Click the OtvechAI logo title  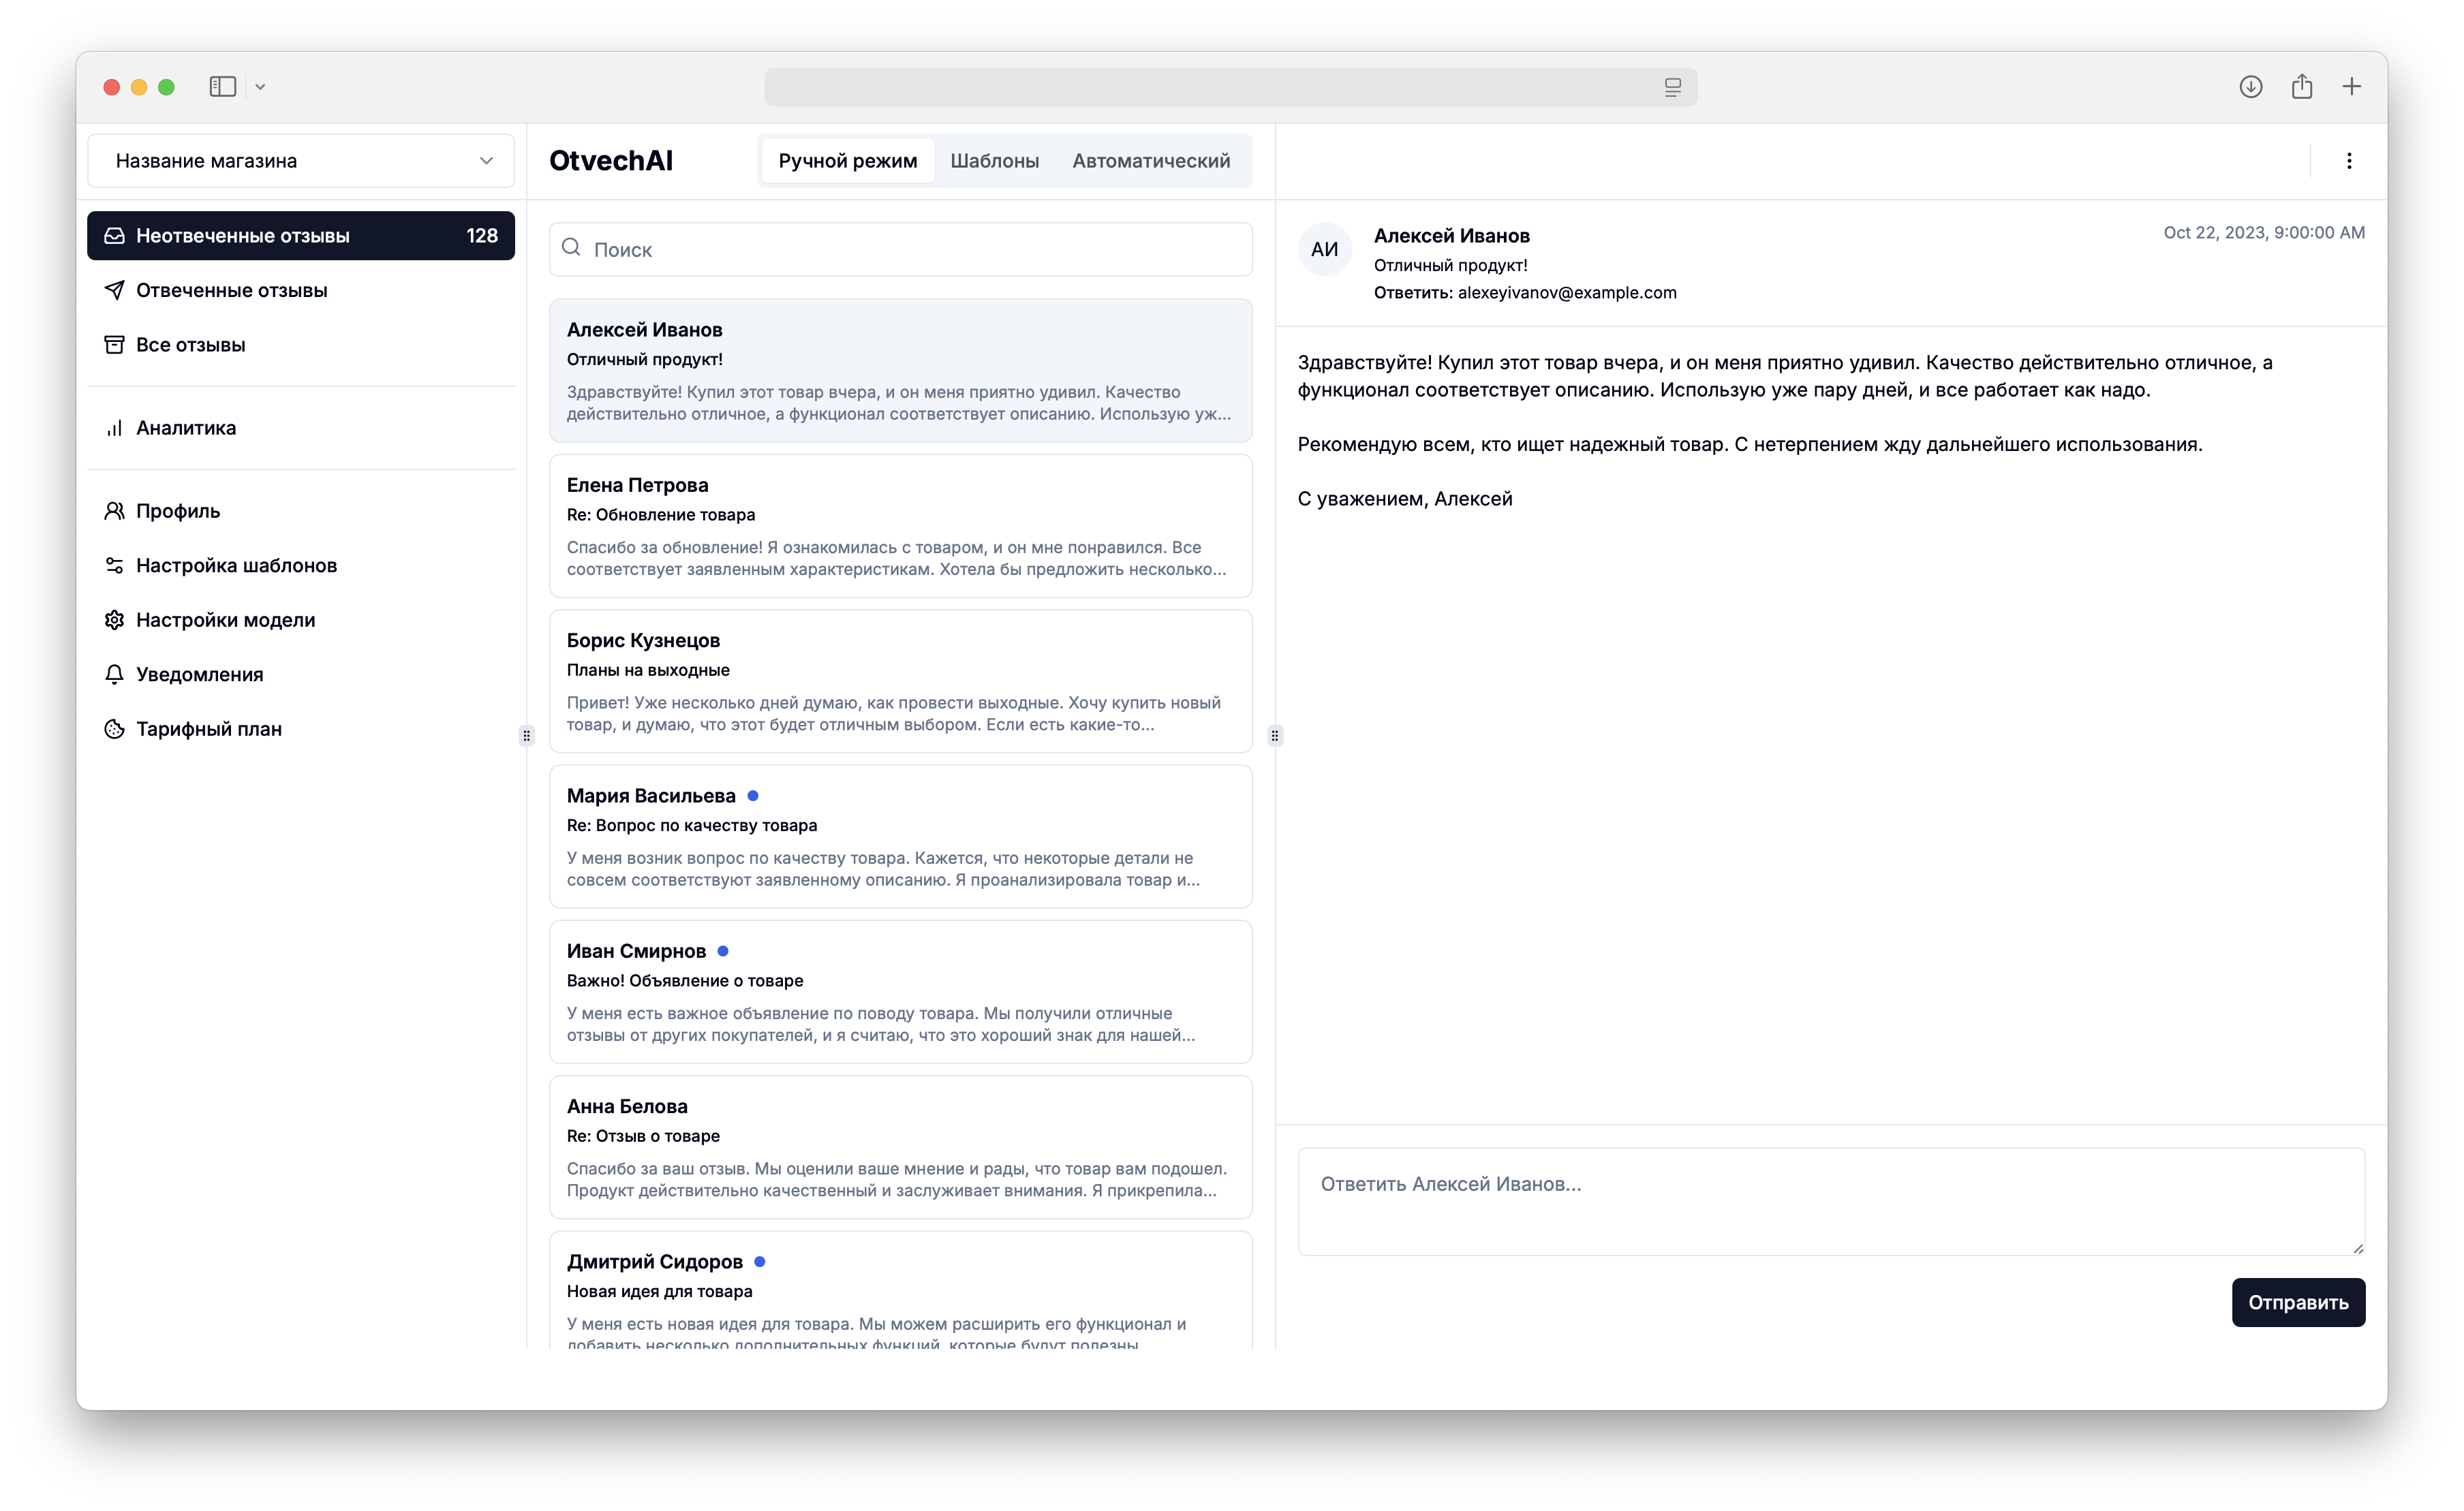(x=611, y=161)
